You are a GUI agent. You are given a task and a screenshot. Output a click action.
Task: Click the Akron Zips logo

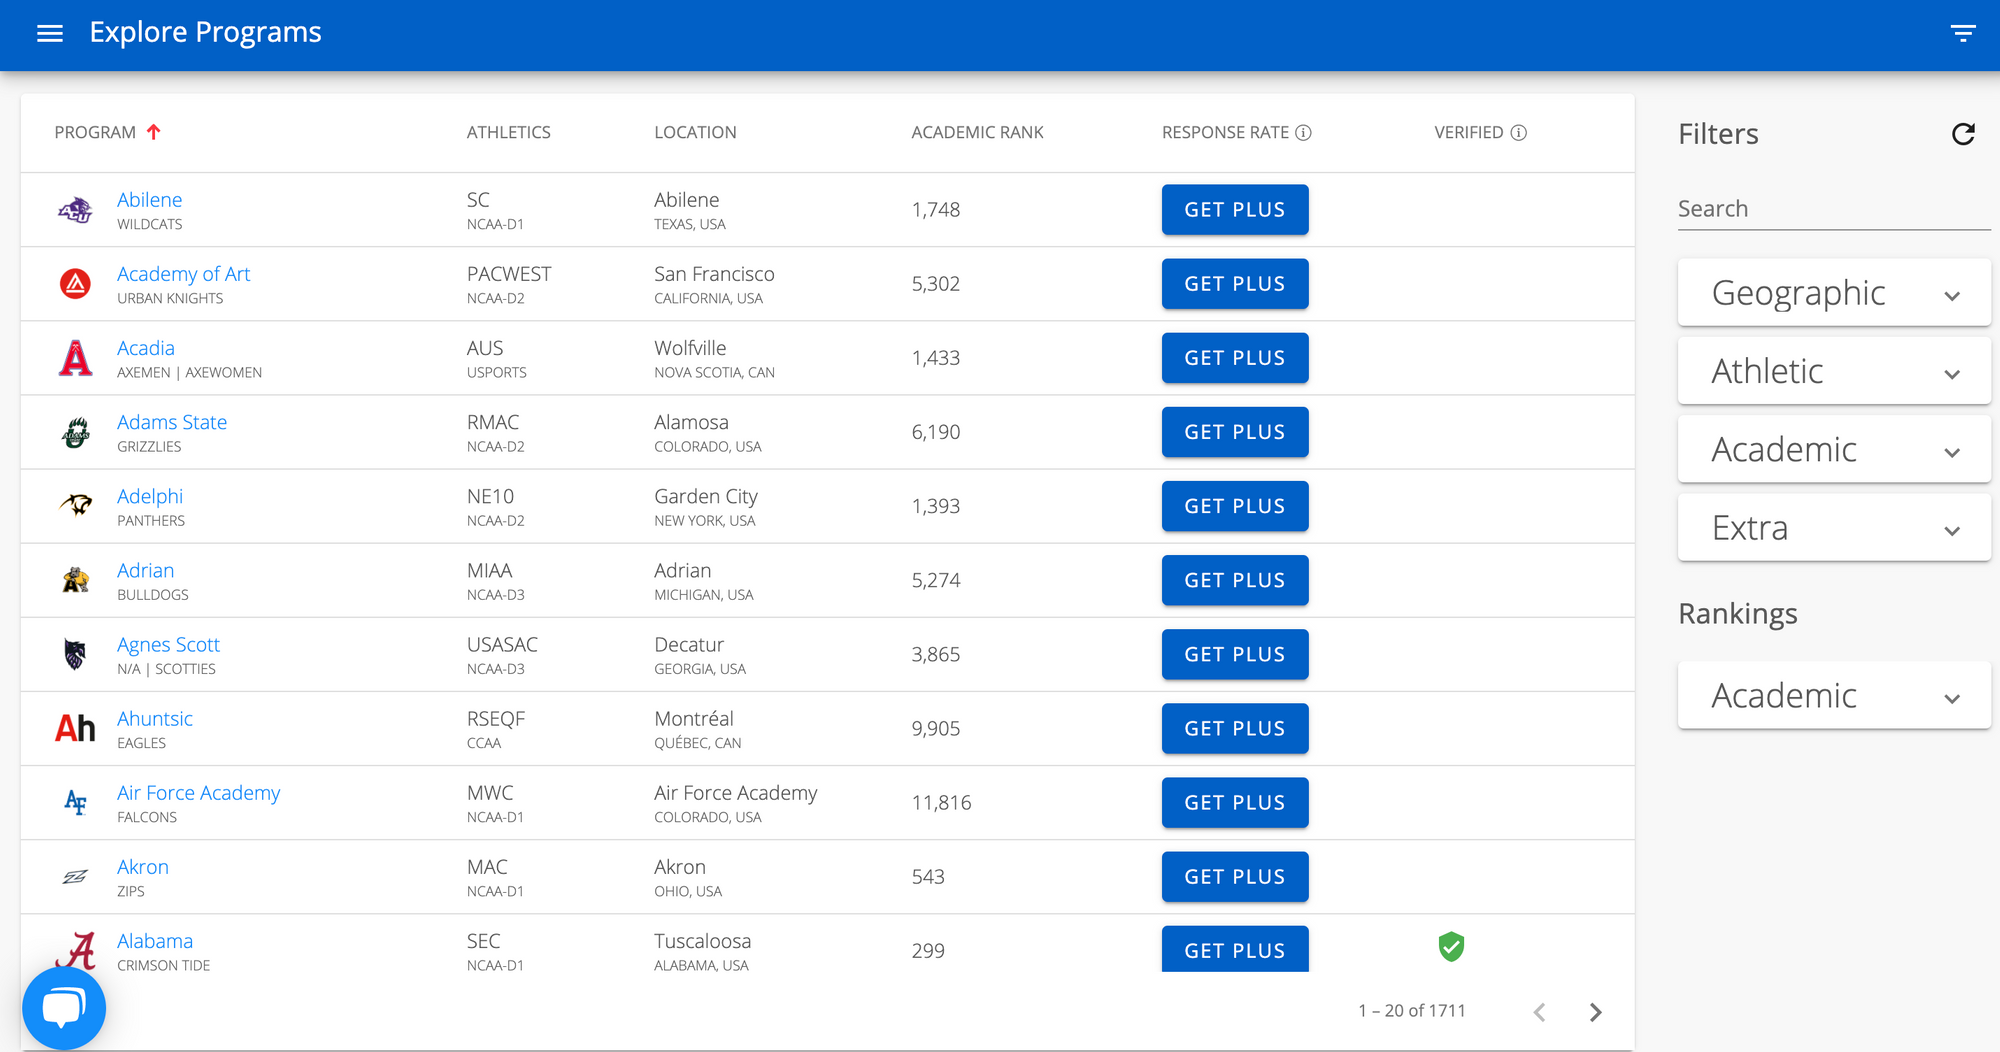click(x=75, y=877)
